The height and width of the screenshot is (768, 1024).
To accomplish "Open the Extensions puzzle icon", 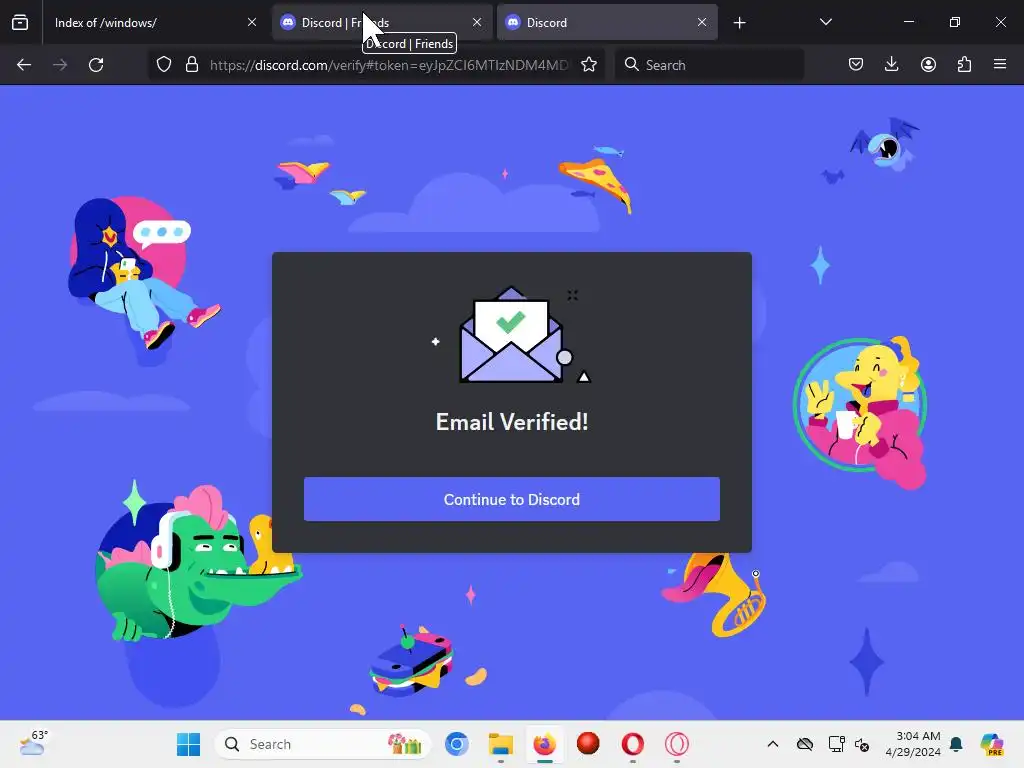I will click(964, 65).
